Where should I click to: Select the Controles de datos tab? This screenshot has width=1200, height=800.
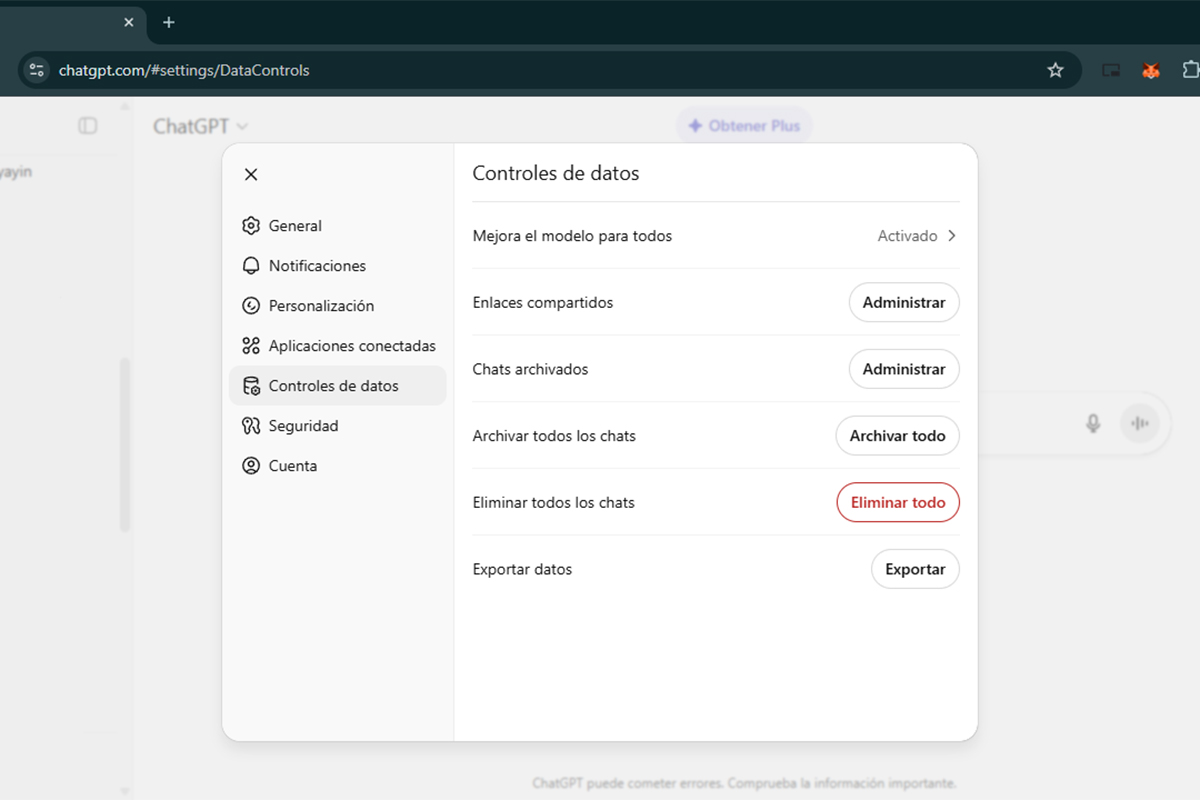point(337,386)
